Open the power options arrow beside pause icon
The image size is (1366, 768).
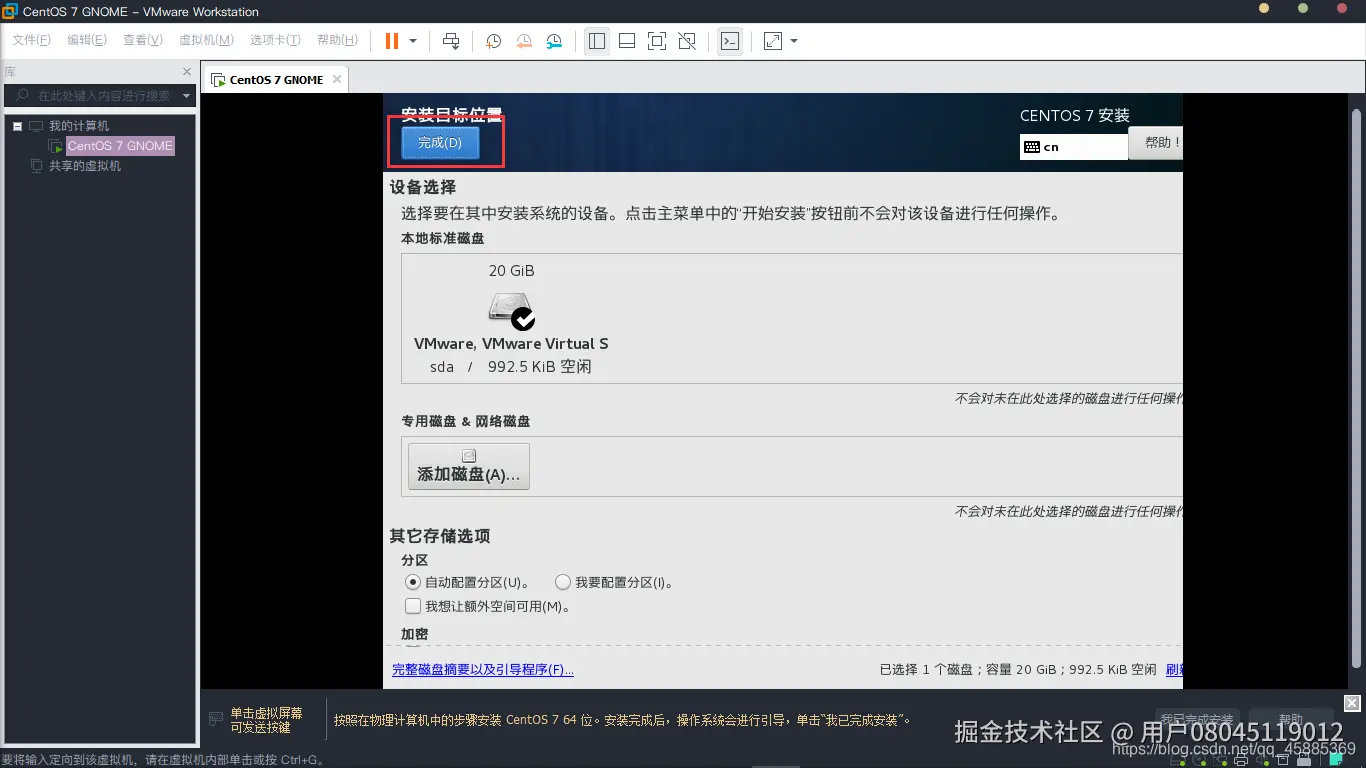(x=413, y=41)
